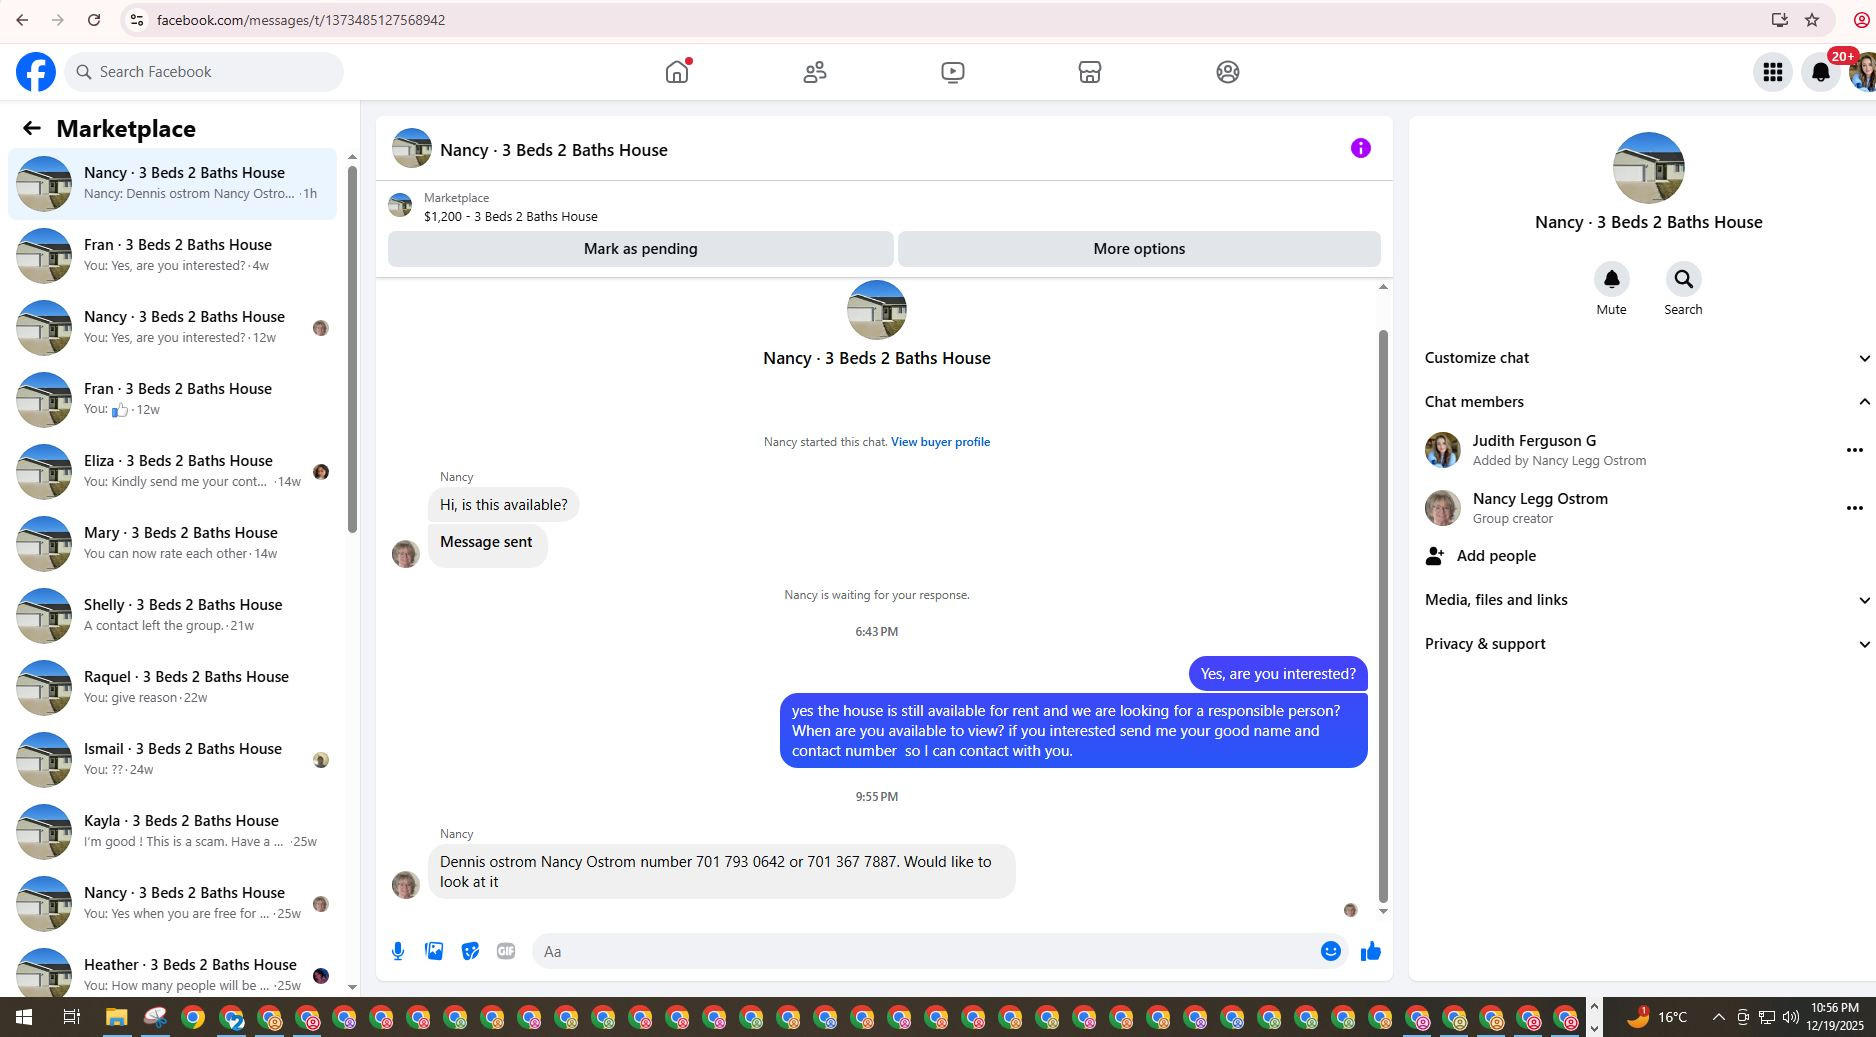Open the weather widget showing 16°C
Screen dimensions: 1876x1037
pos(1656,1018)
